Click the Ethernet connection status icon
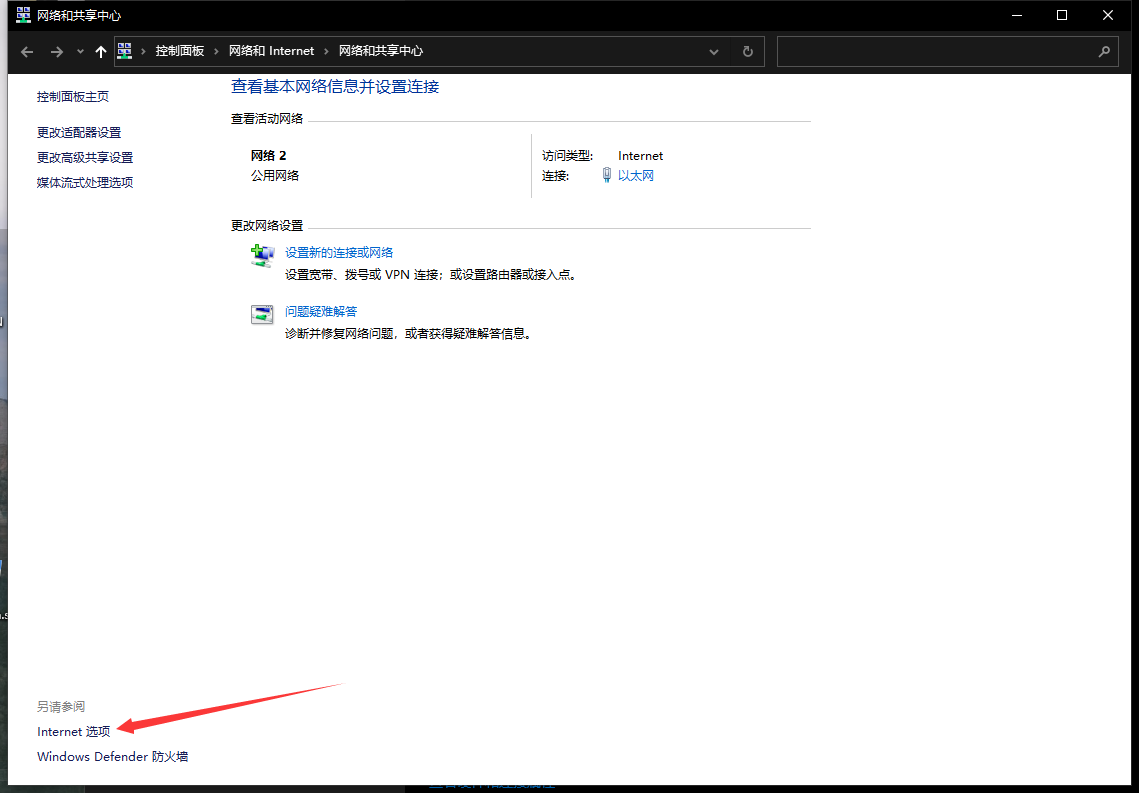 (x=607, y=175)
